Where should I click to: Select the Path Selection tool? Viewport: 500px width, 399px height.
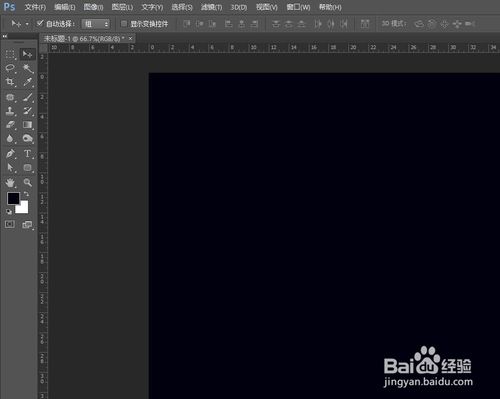click(x=10, y=167)
